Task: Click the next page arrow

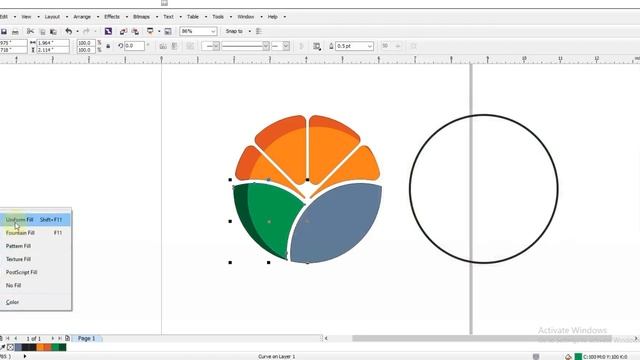Action: click(x=53, y=338)
